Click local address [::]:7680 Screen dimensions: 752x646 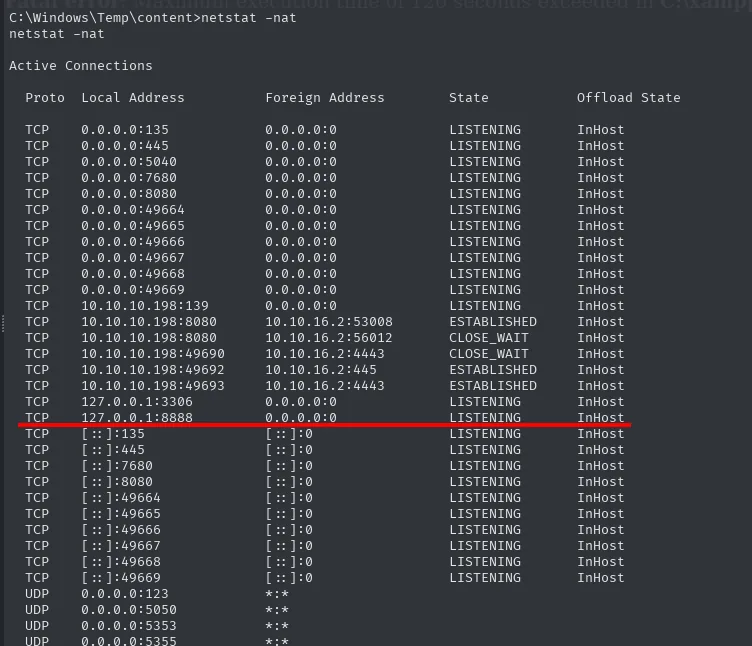point(117,466)
